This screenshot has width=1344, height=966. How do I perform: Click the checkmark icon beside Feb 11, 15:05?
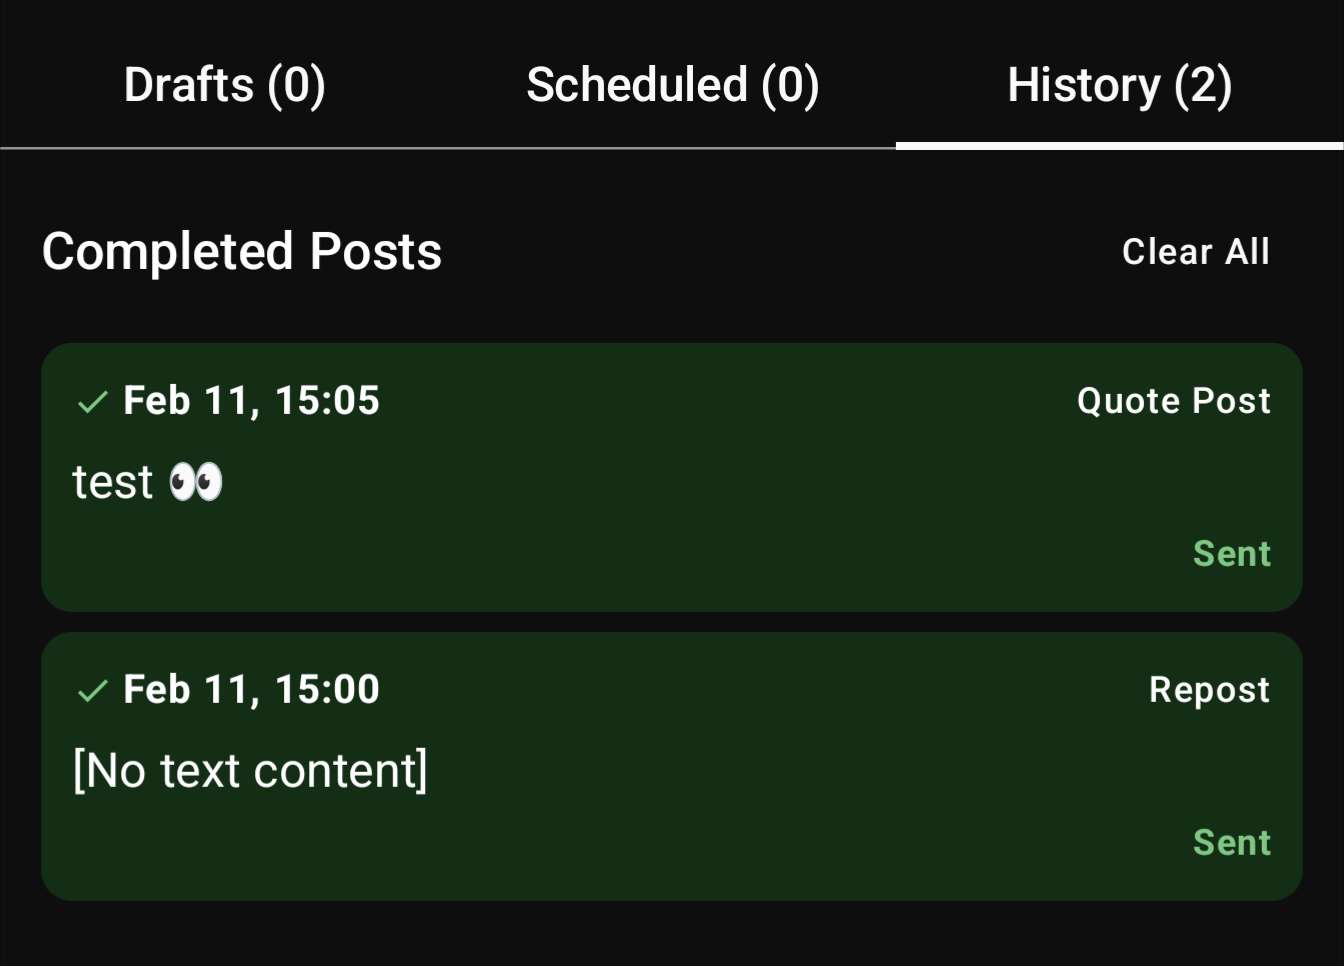click(x=93, y=402)
